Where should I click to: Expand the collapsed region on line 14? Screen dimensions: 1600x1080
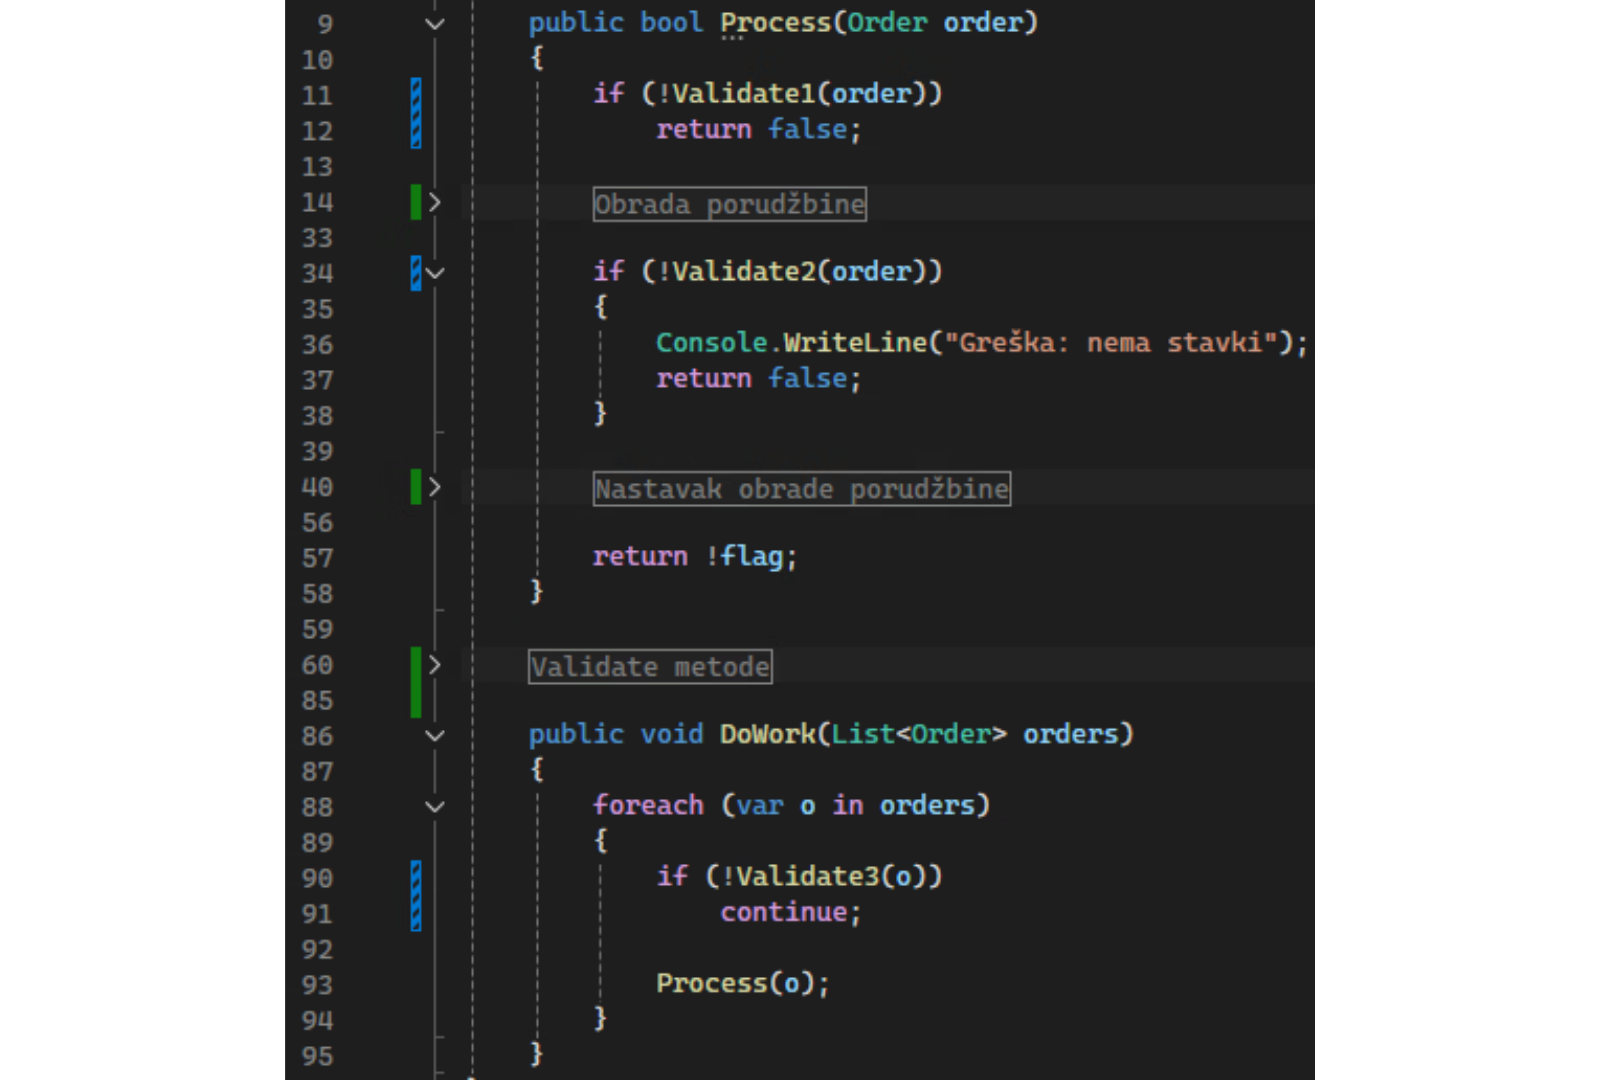pos(435,202)
